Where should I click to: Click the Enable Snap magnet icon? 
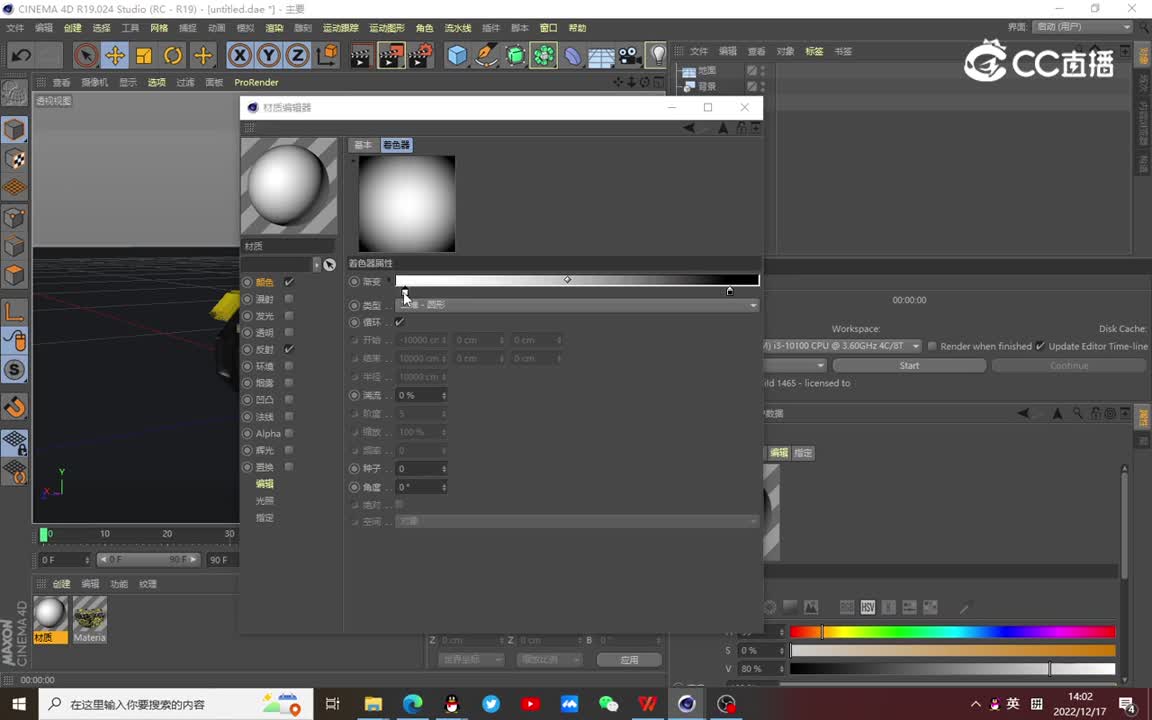pos(15,406)
